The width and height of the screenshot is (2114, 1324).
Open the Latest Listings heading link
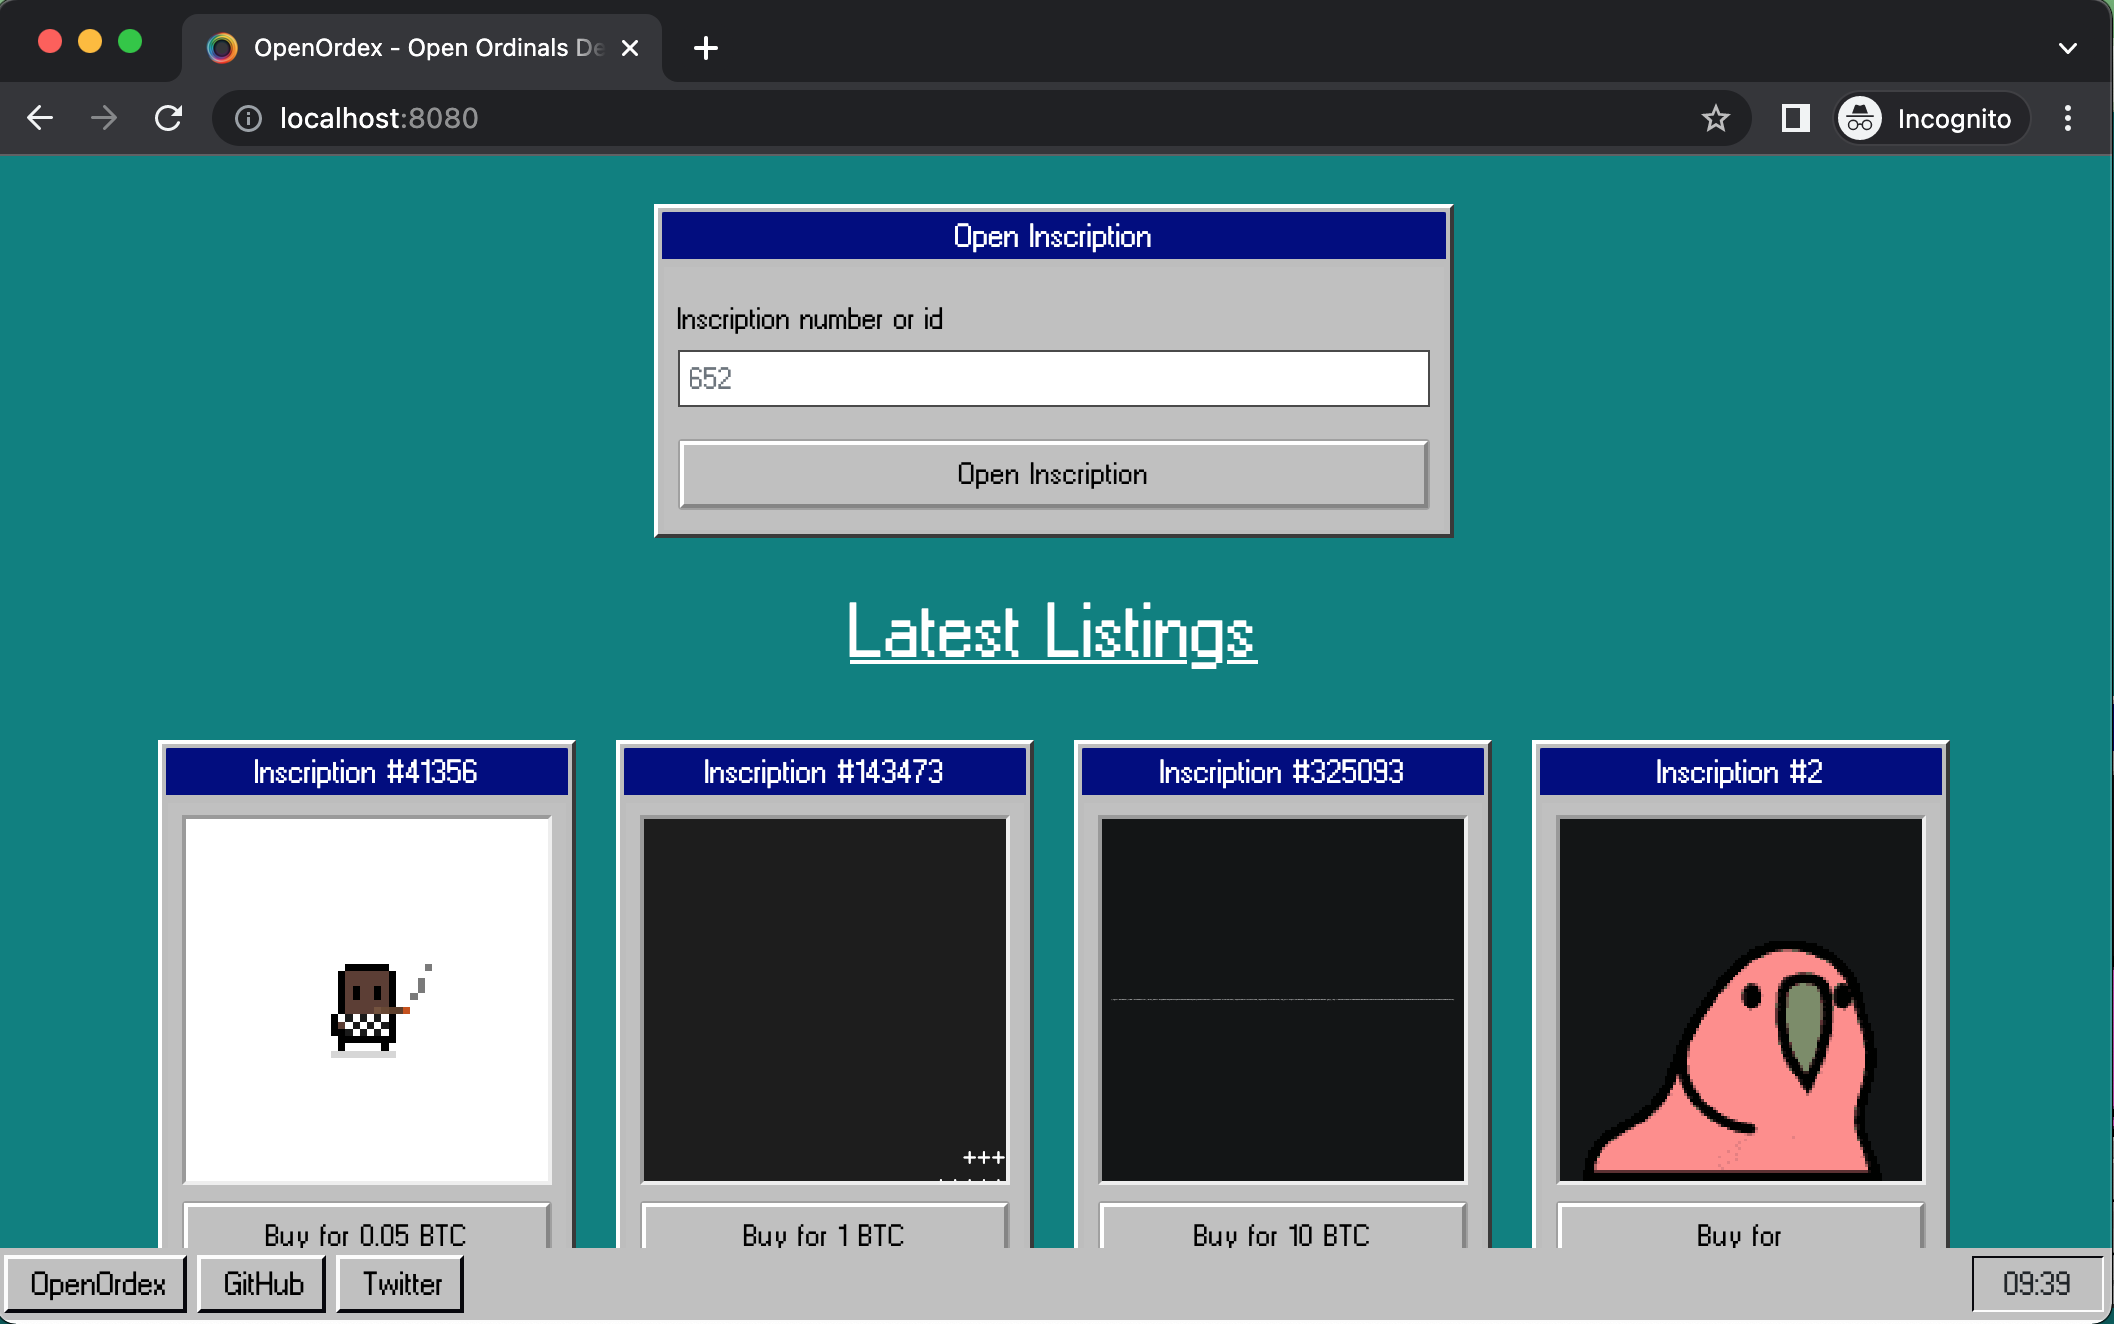pos(1052,632)
